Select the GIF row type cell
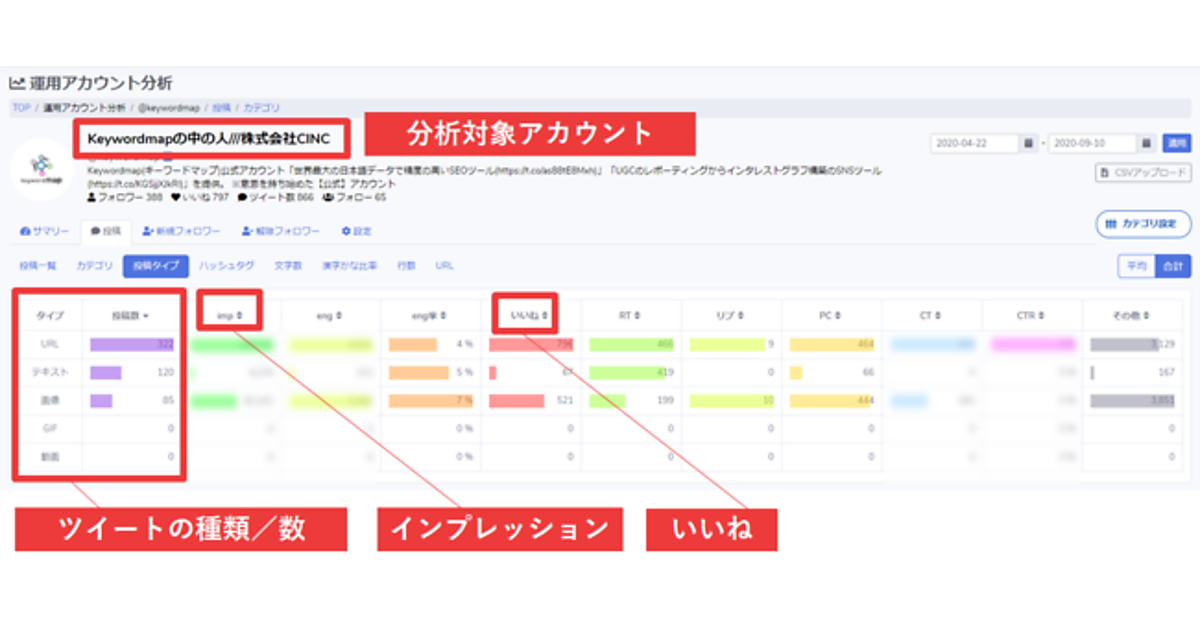Image resolution: width=1200 pixels, height=630 pixels. [x=49, y=428]
